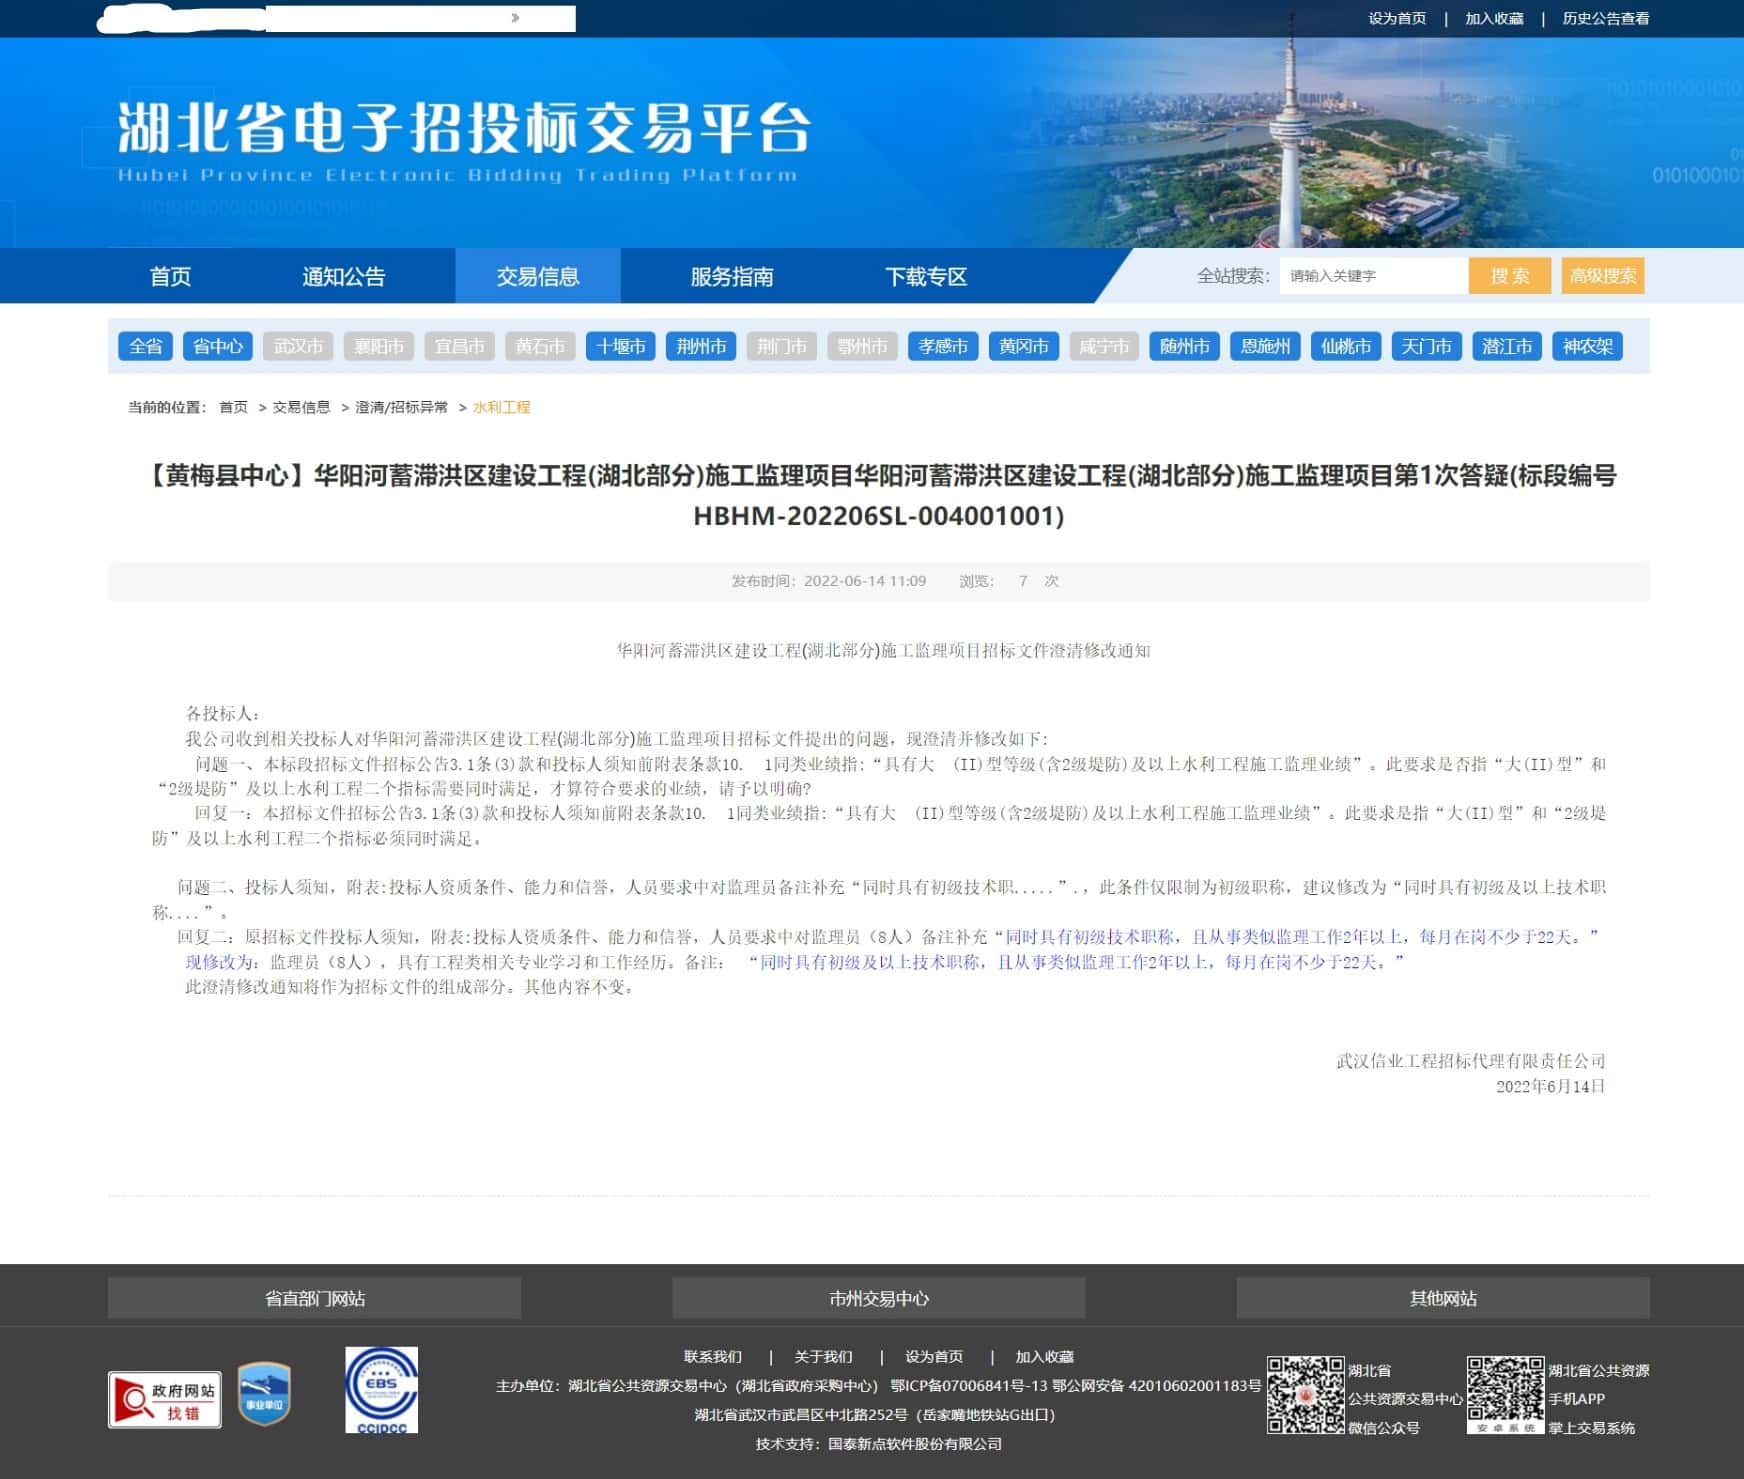Click the 澄清/招标异常 breadcrumb link
1744x1479 pixels.
click(401, 407)
